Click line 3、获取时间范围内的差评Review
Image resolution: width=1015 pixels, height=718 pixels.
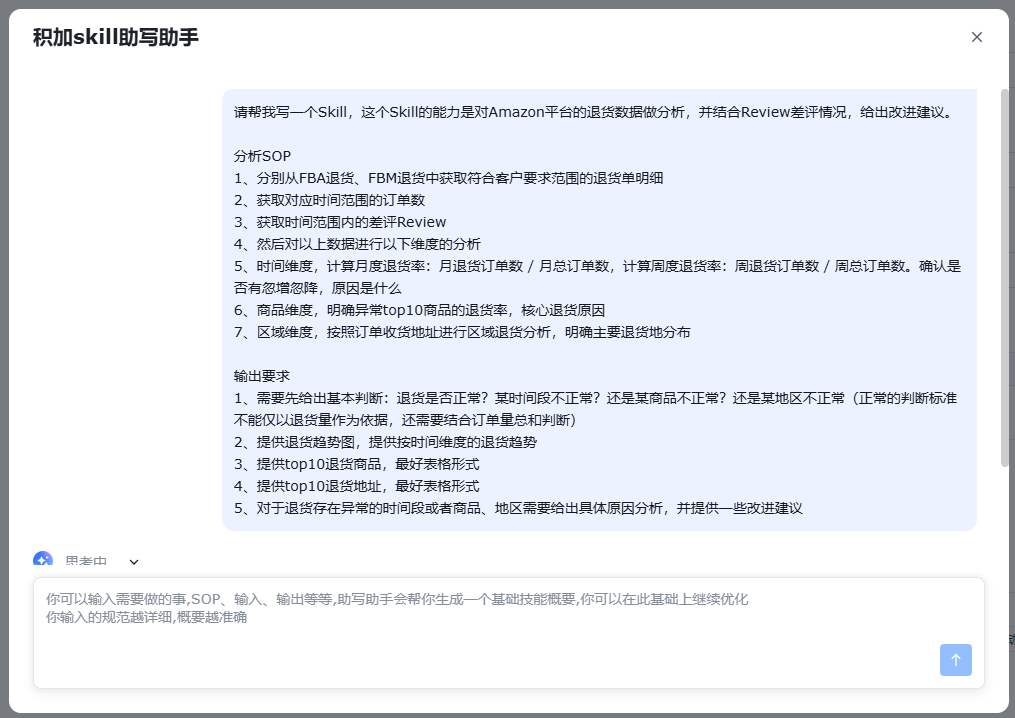(x=340, y=222)
